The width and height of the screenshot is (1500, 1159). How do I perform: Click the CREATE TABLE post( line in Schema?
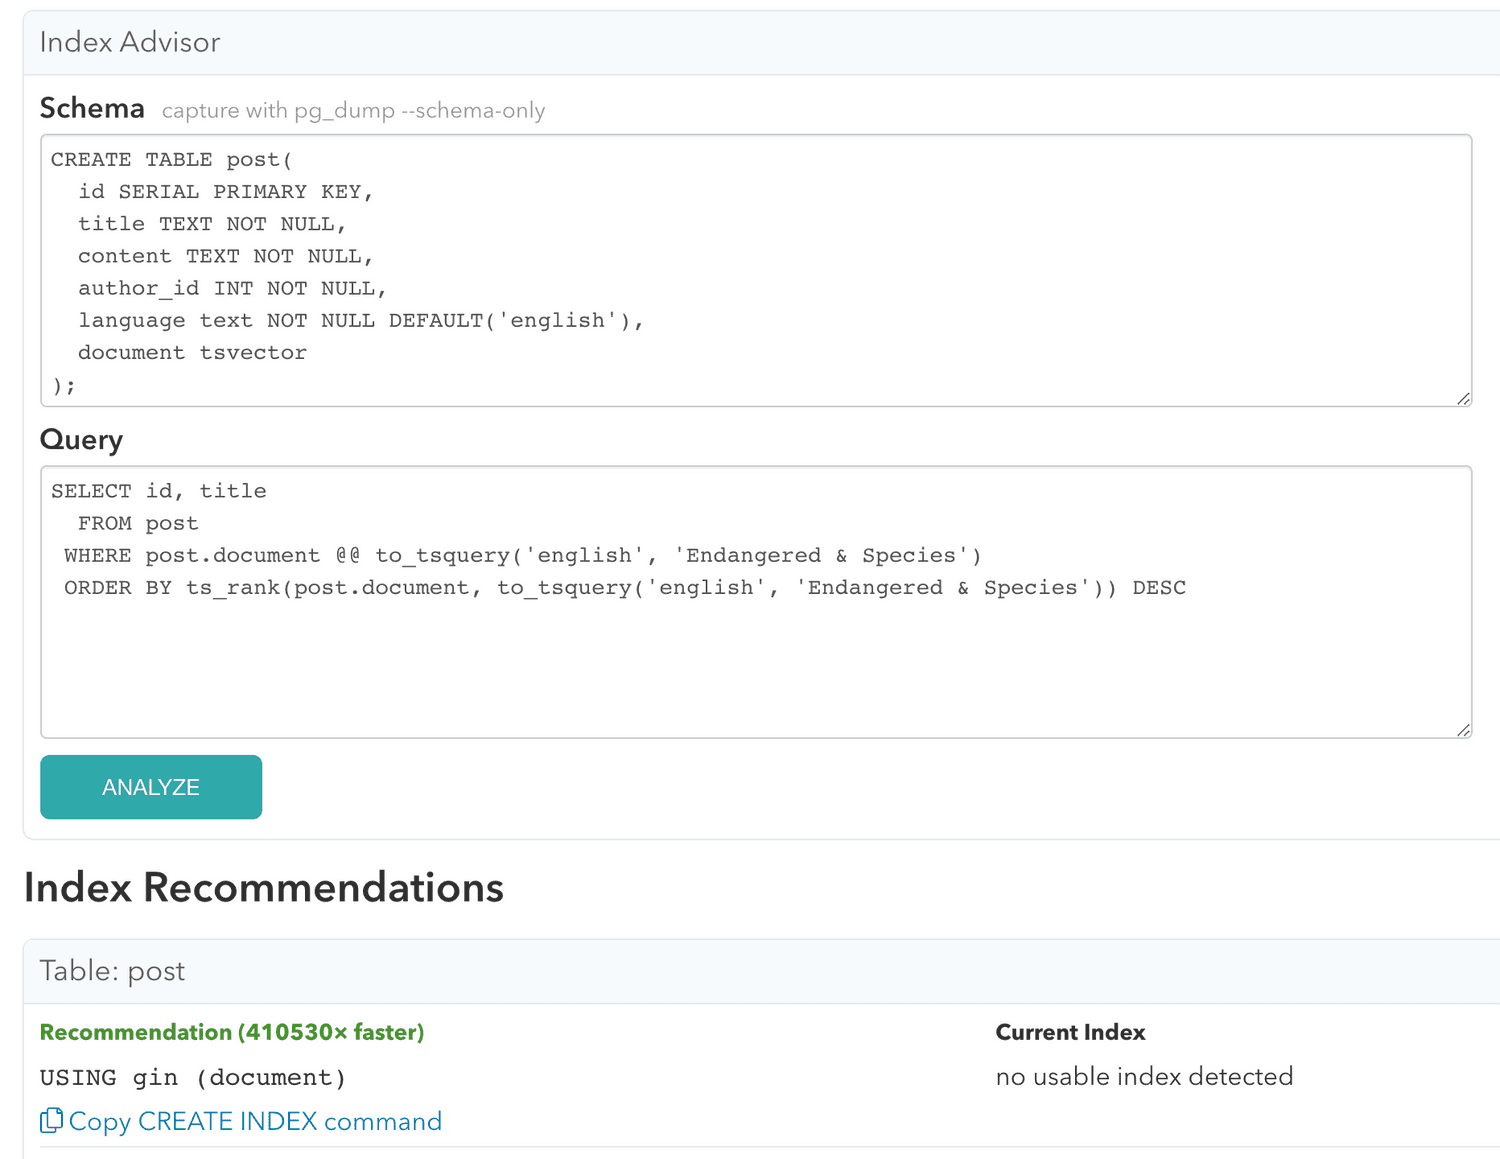171,160
